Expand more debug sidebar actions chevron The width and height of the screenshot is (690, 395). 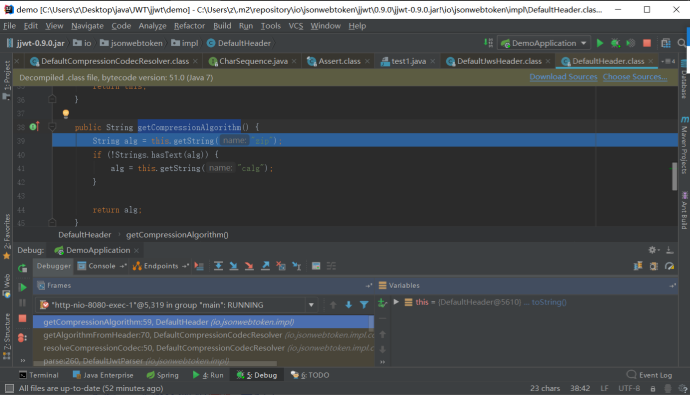pos(22,360)
